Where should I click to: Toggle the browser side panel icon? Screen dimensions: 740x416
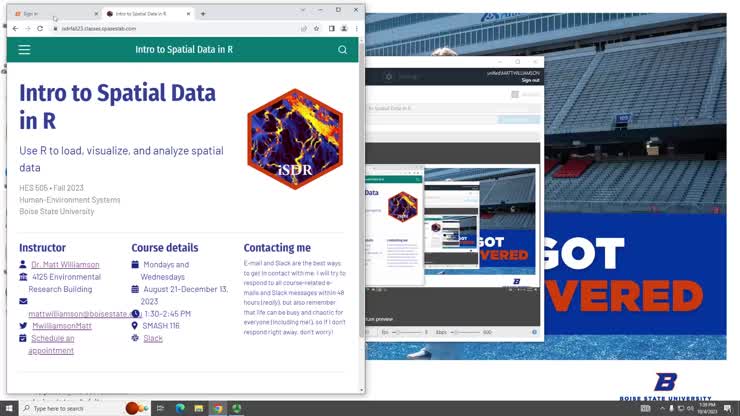pos(331,29)
